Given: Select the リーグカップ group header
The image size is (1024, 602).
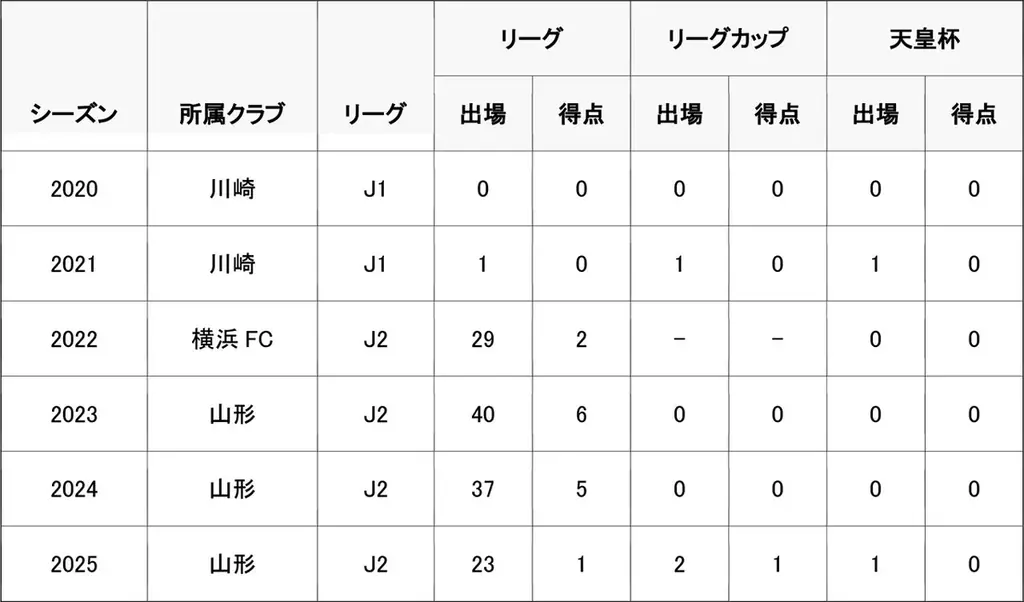Looking at the screenshot, I should point(728,39).
